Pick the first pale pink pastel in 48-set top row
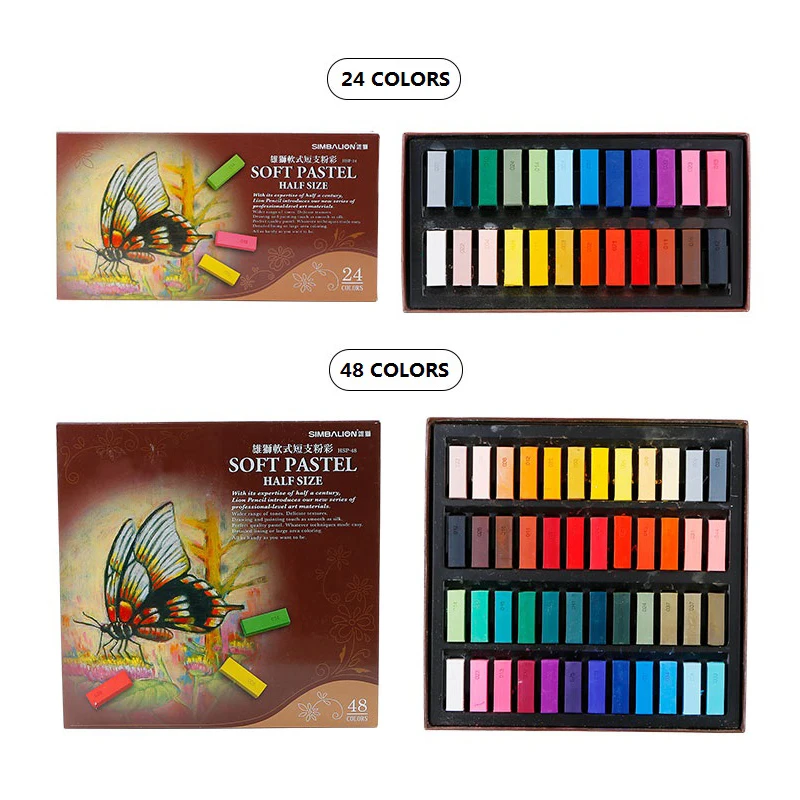The height and width of the screenshot is (800, 800). (x=458, y=472)
